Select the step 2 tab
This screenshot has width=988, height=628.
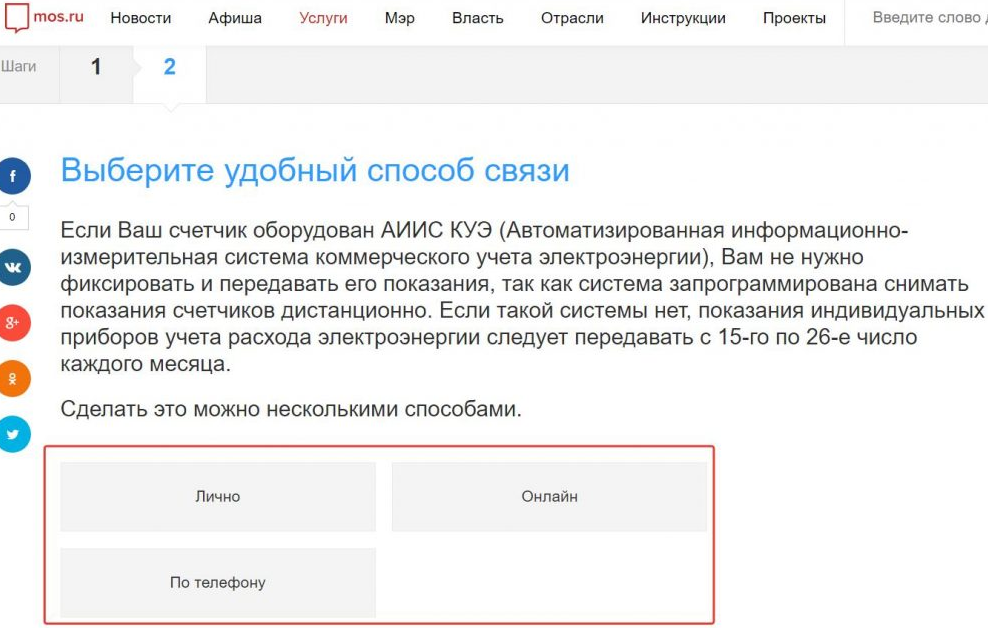coord(169,67)
